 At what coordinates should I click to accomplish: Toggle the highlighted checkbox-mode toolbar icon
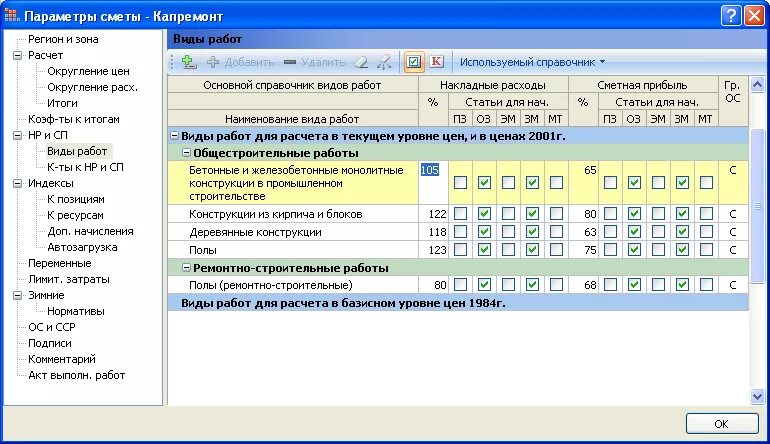(414, 62)
